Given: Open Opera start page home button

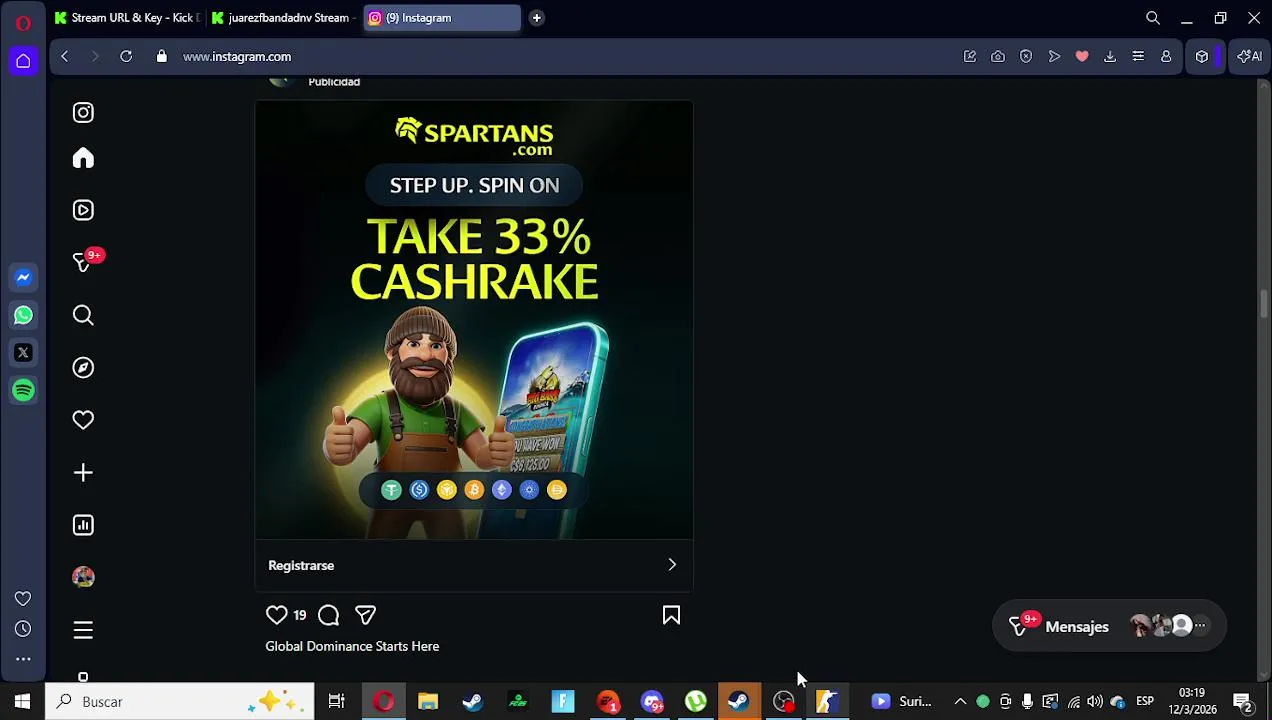Looking at the screenshot, I should click(23, 61).
